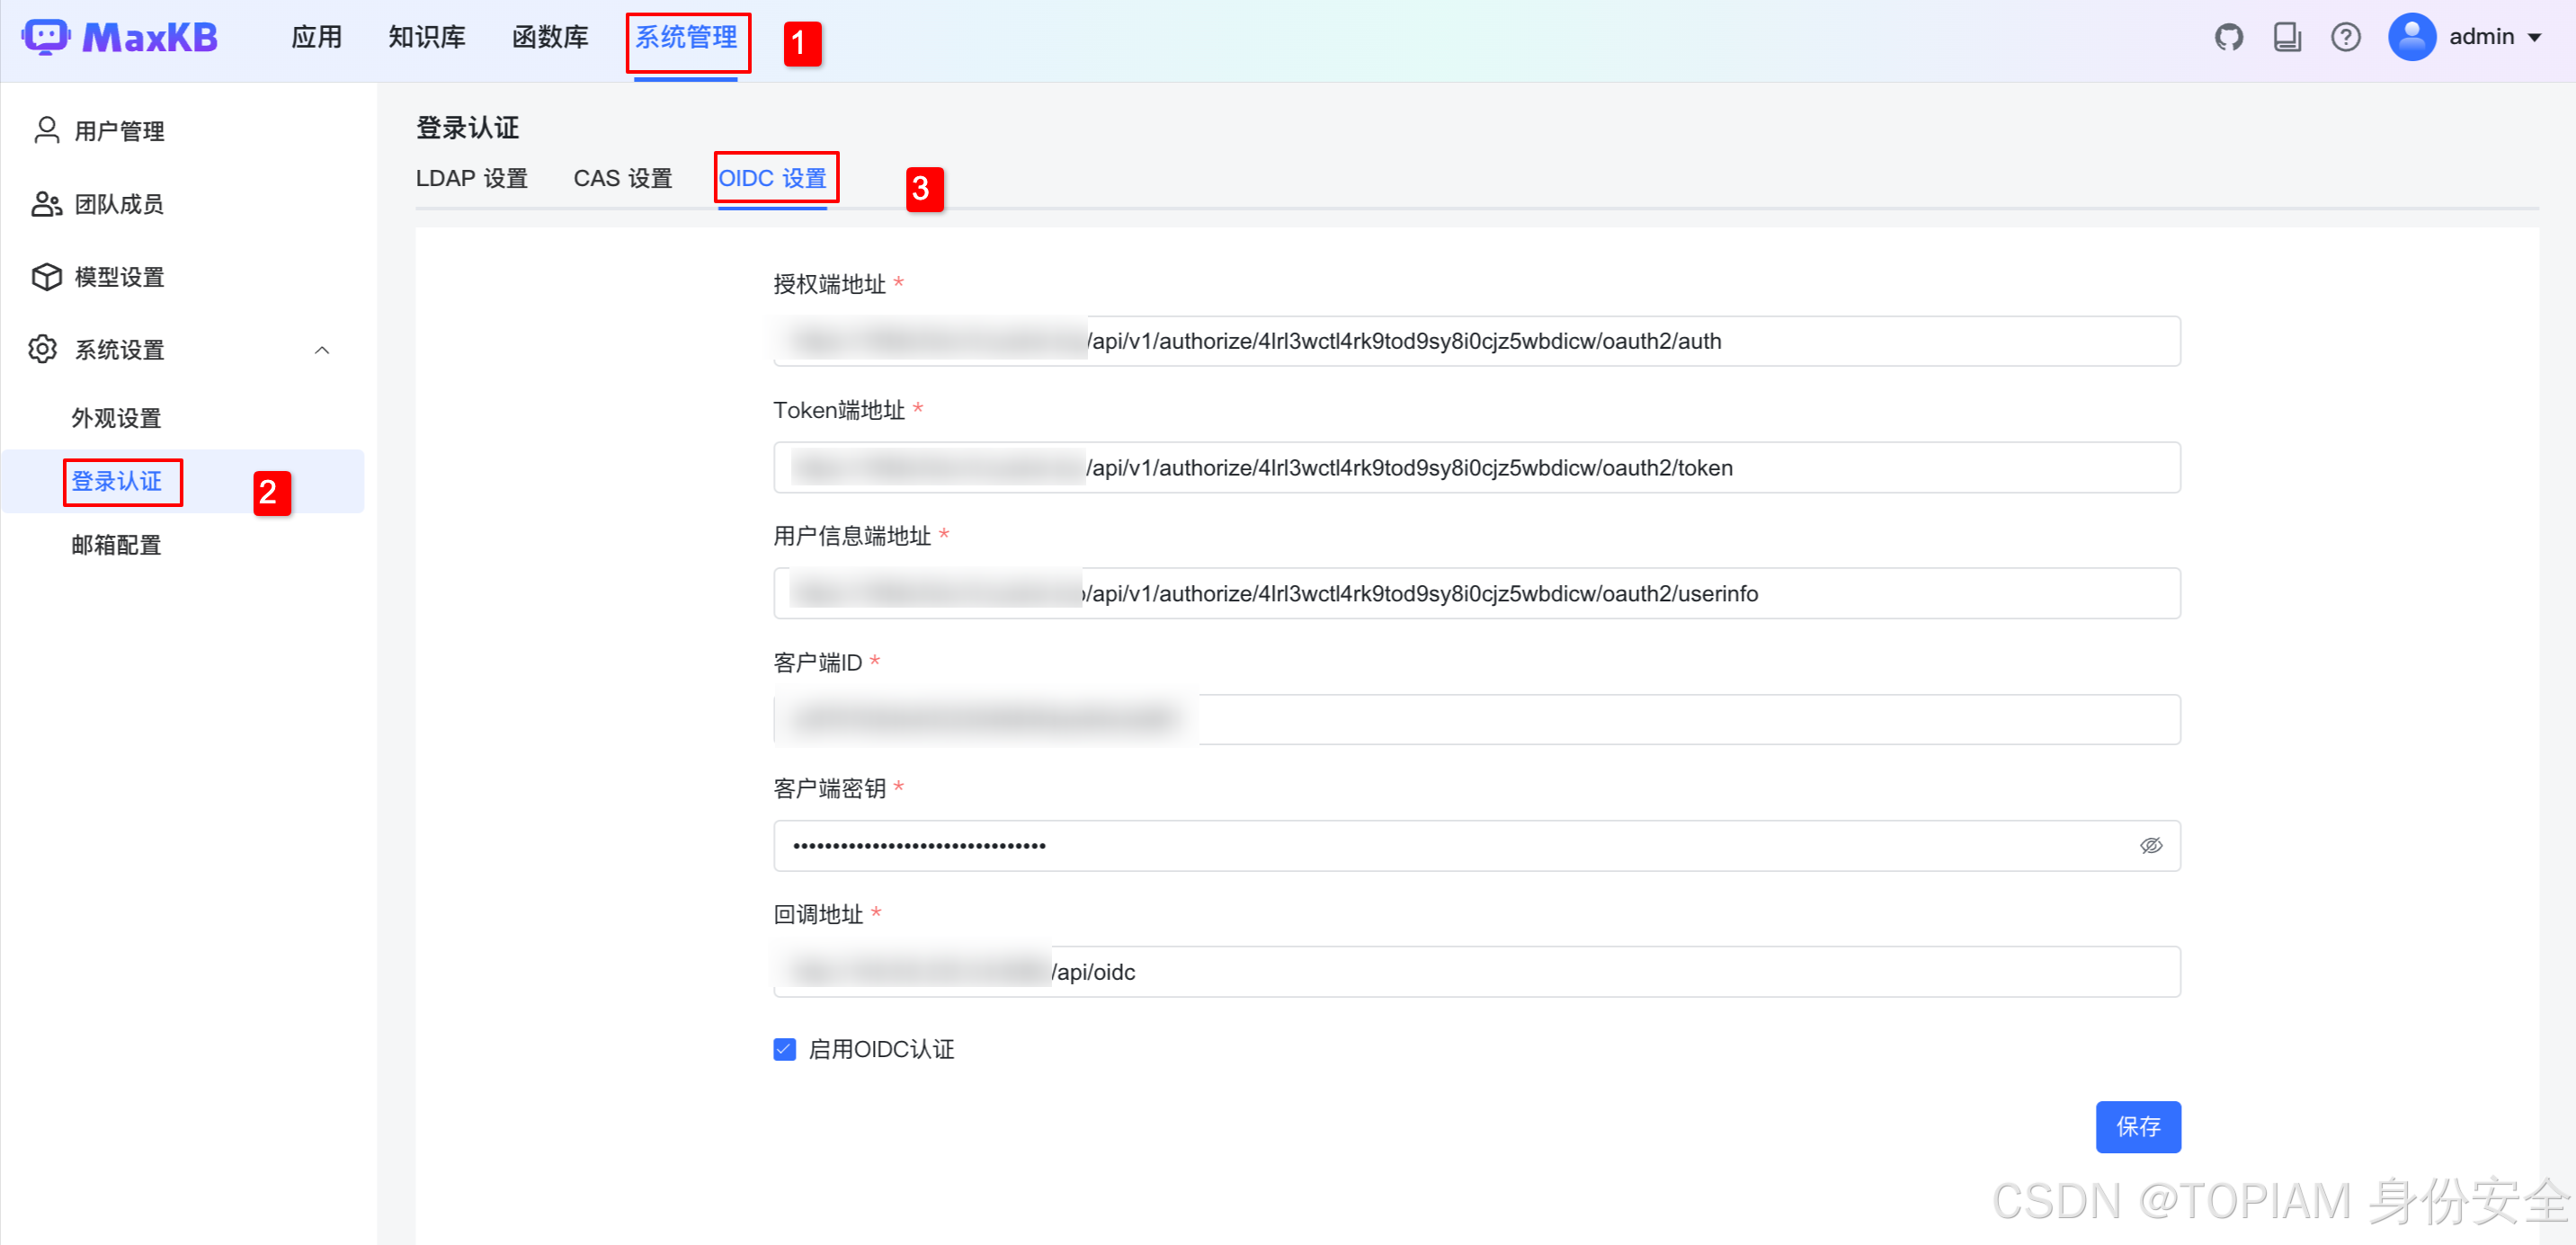Toggle visibility of the client secret field
This screenshot has width=2576, height=1245.
tap(2151, 845)
